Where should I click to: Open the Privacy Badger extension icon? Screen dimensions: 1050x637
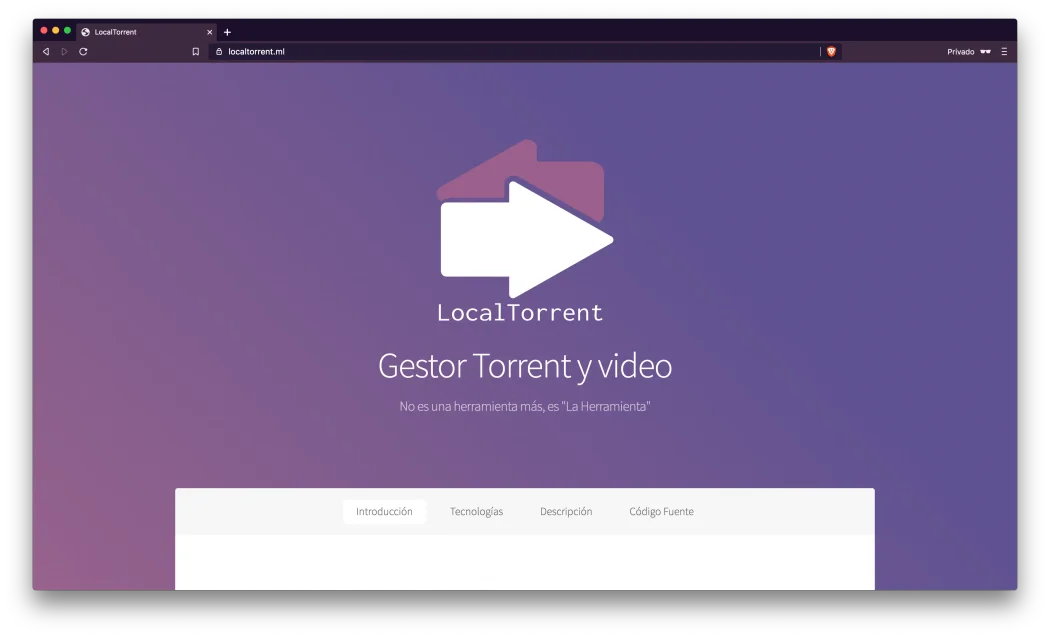(831, 51)
